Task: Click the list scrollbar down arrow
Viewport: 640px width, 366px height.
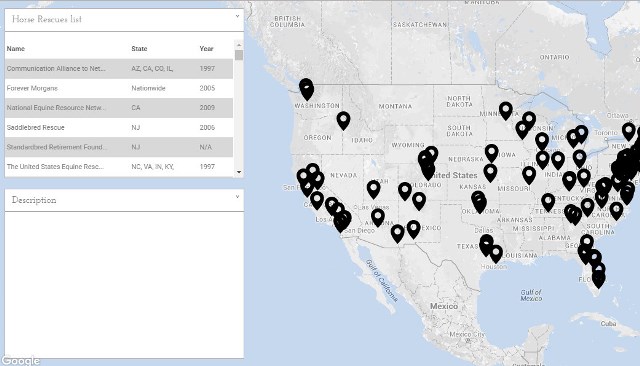Action: tap(239, 172)
